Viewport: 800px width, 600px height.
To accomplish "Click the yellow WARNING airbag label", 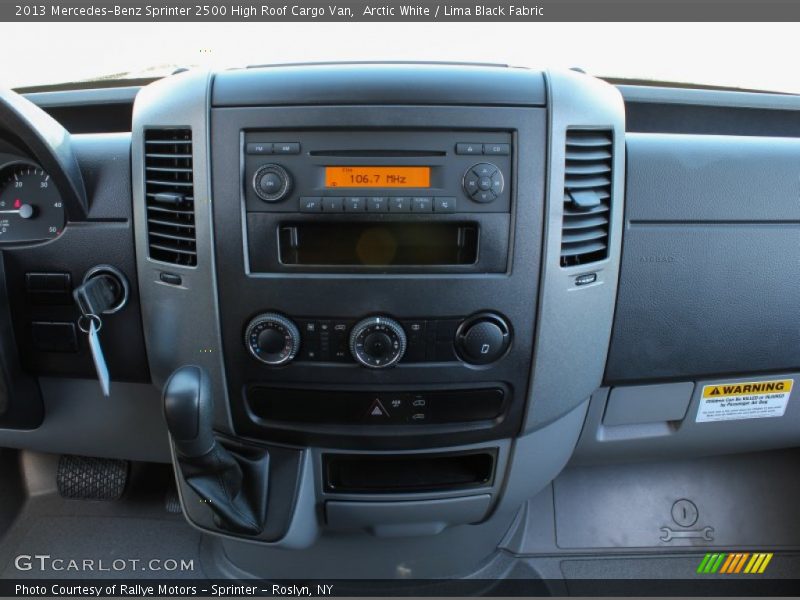I will point(744,401).
